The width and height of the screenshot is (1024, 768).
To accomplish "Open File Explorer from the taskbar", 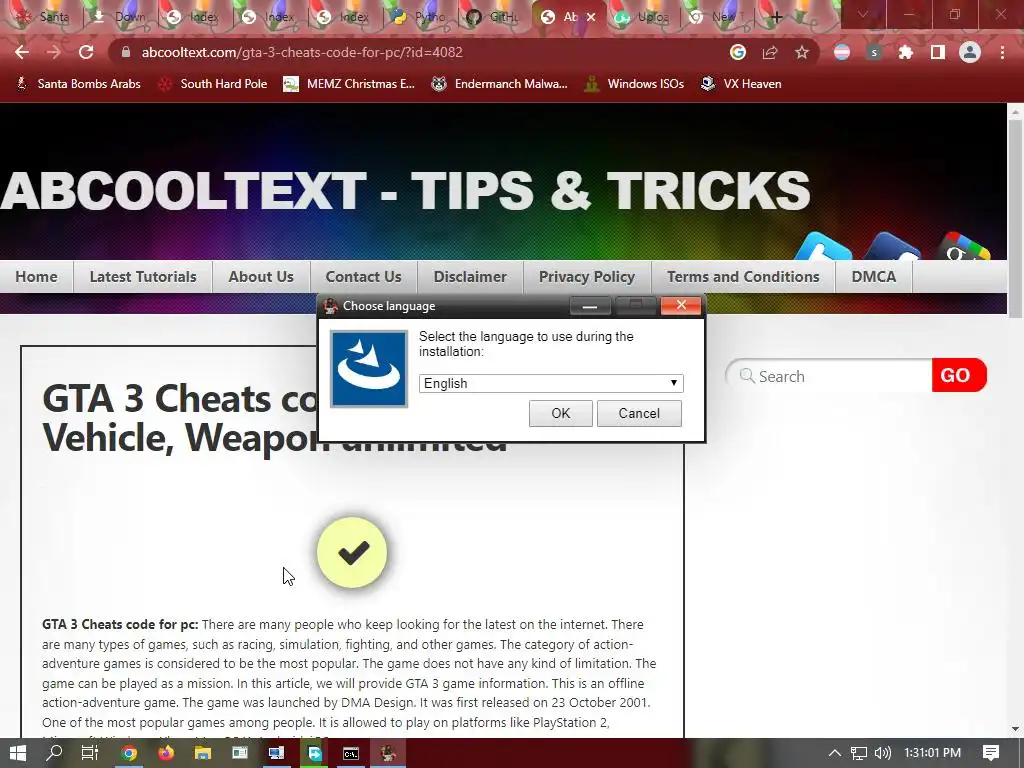I will pos(202,754).
